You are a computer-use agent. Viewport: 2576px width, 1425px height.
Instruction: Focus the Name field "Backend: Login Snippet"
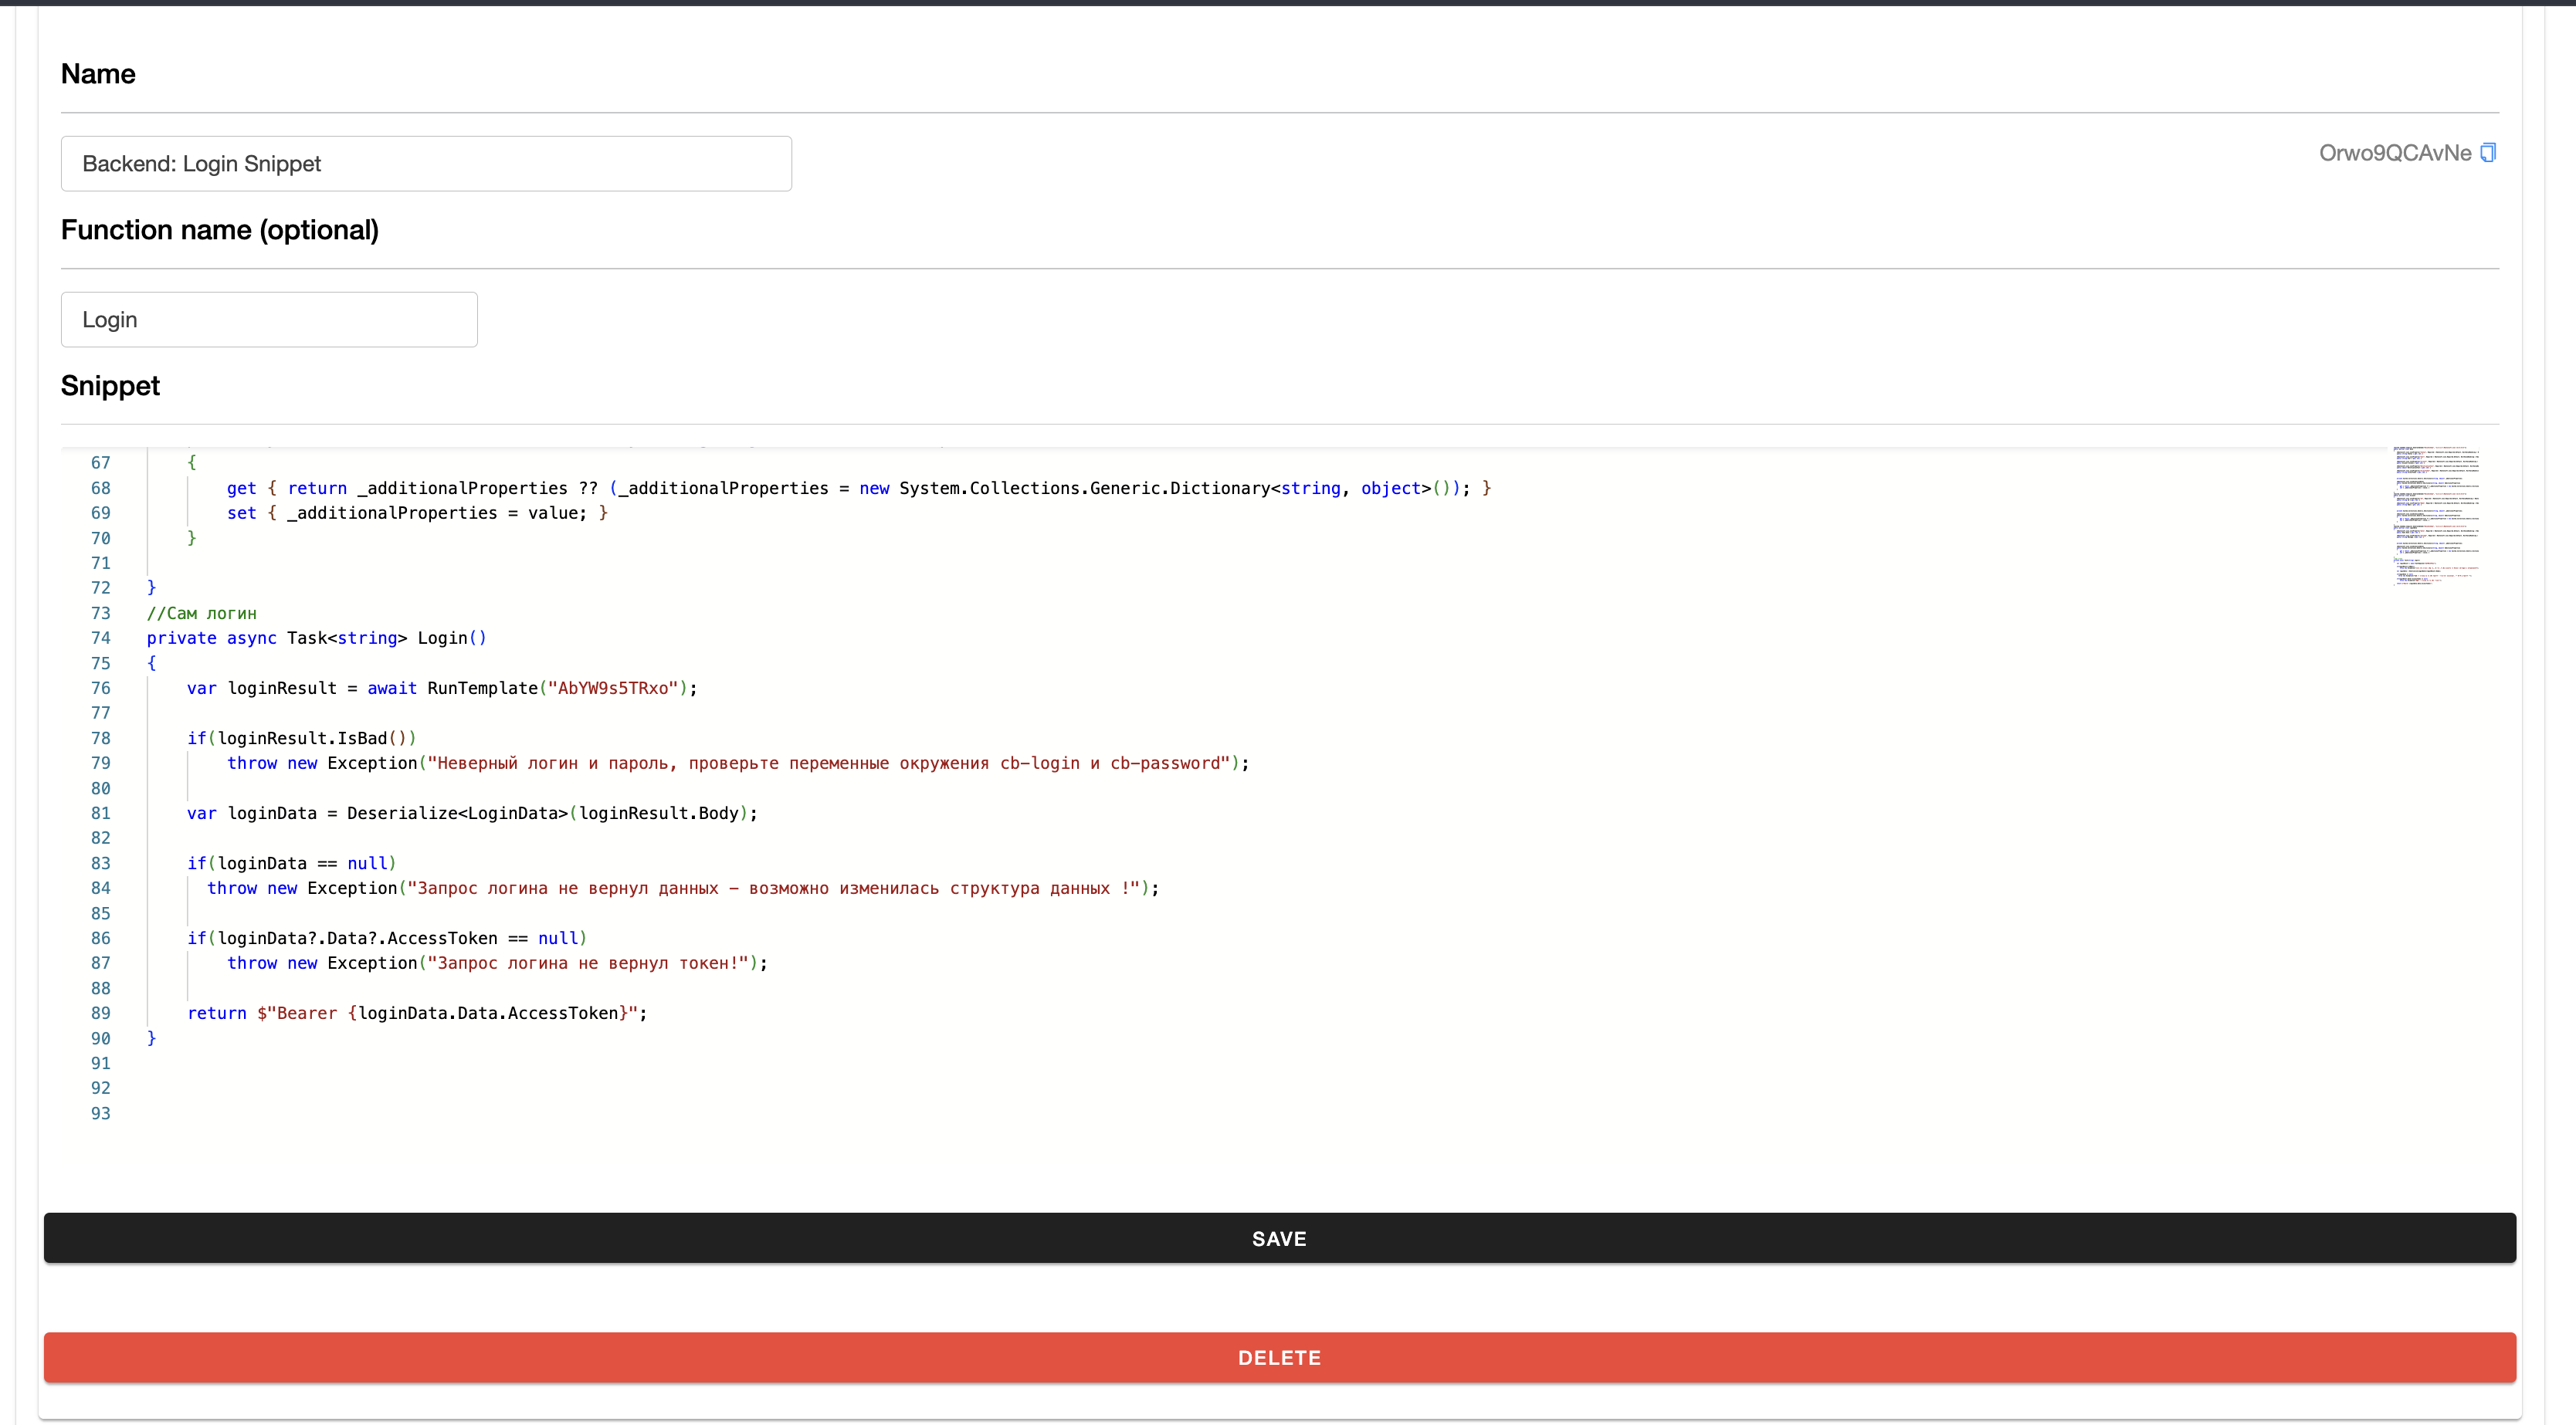point(426,164)
